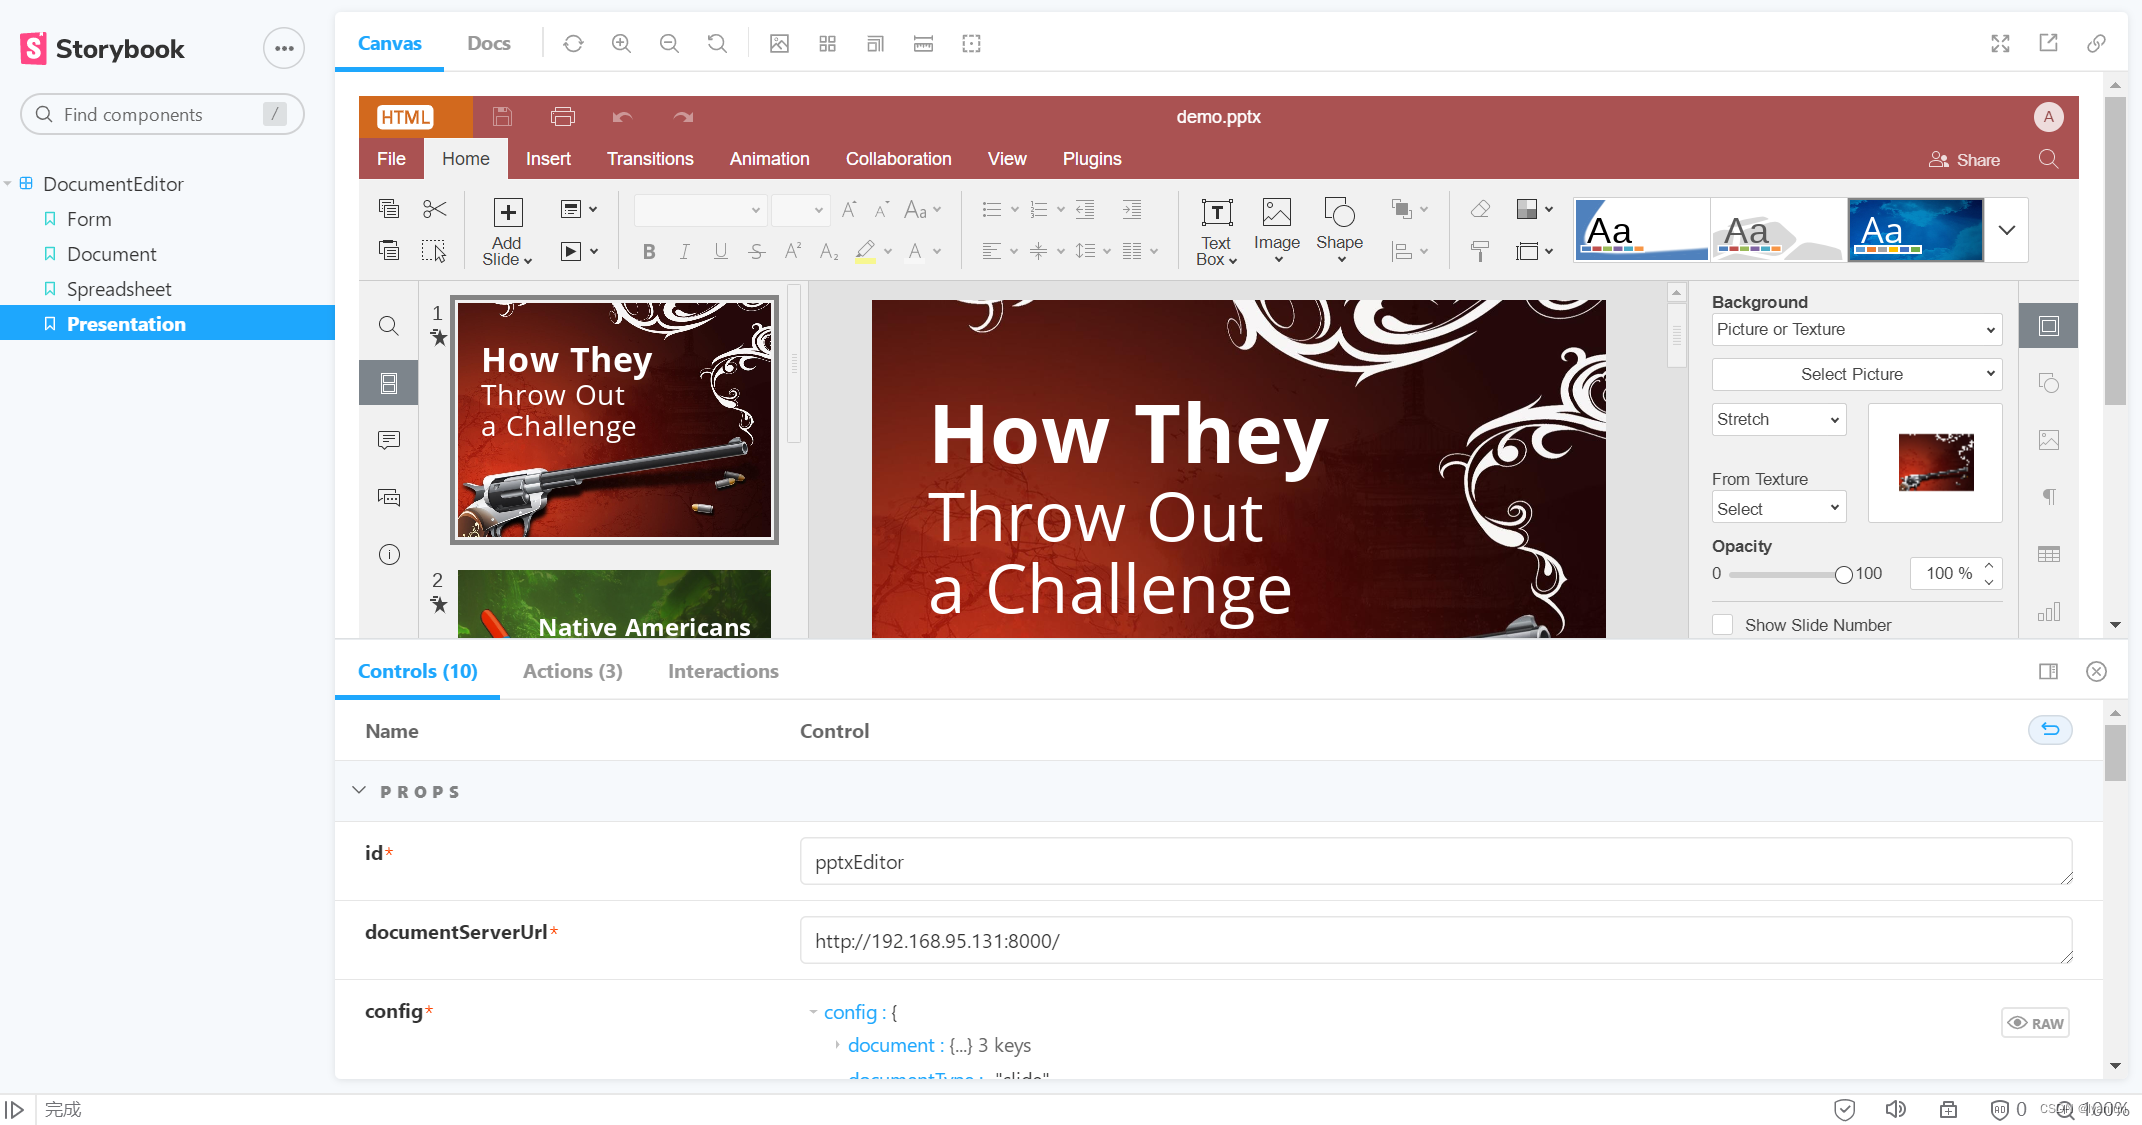Screen dimensions: 2142x1125
Task: Open the table settings icon in right sidebar
Action: [x=2048, y=554]
